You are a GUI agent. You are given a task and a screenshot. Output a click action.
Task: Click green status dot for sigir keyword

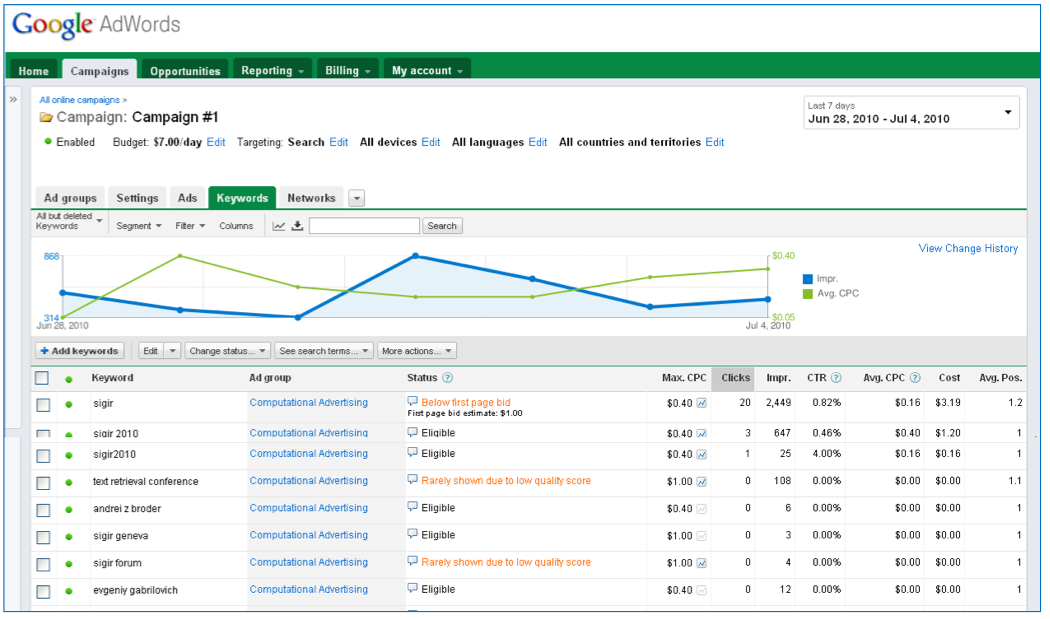pyautogui.click(x=68, y=404)
